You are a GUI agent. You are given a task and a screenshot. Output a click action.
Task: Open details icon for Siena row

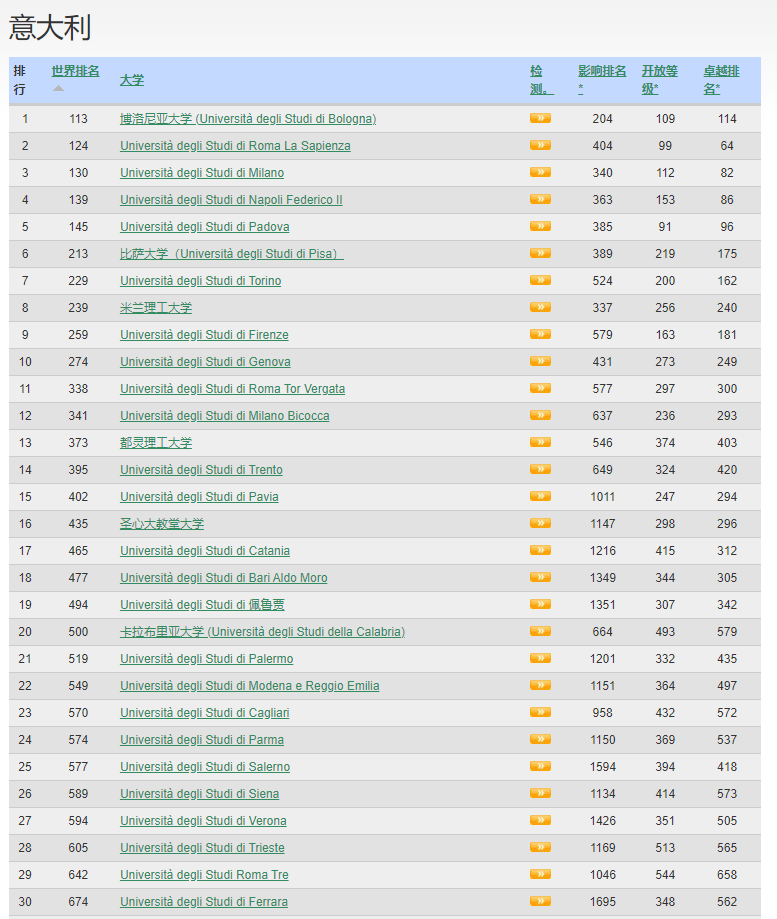click(x=540, y=793)
